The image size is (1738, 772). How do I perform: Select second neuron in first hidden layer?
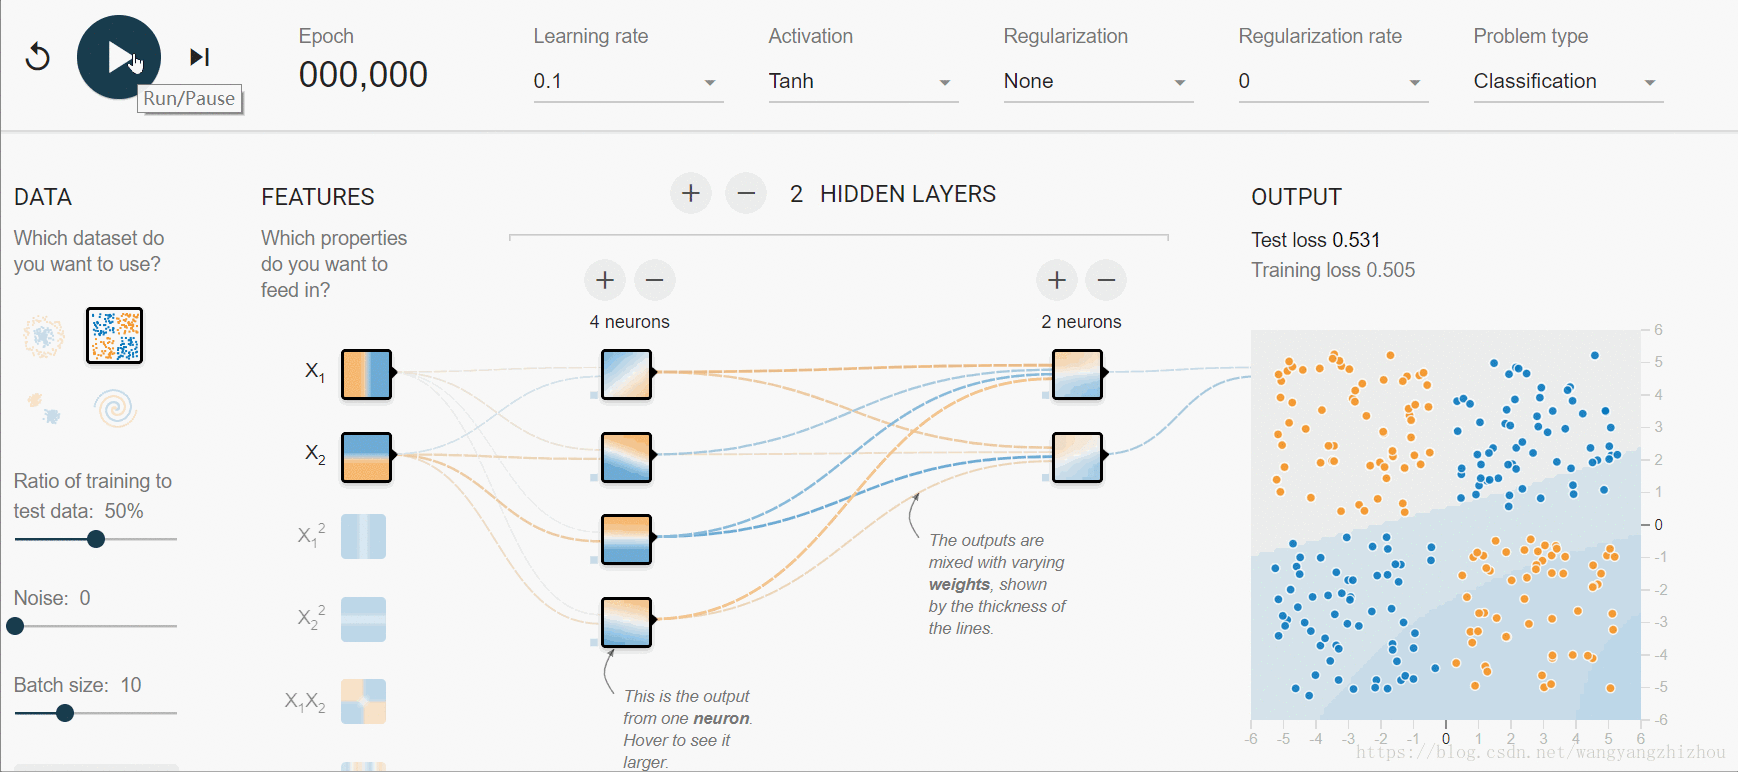tap(627, 457)
